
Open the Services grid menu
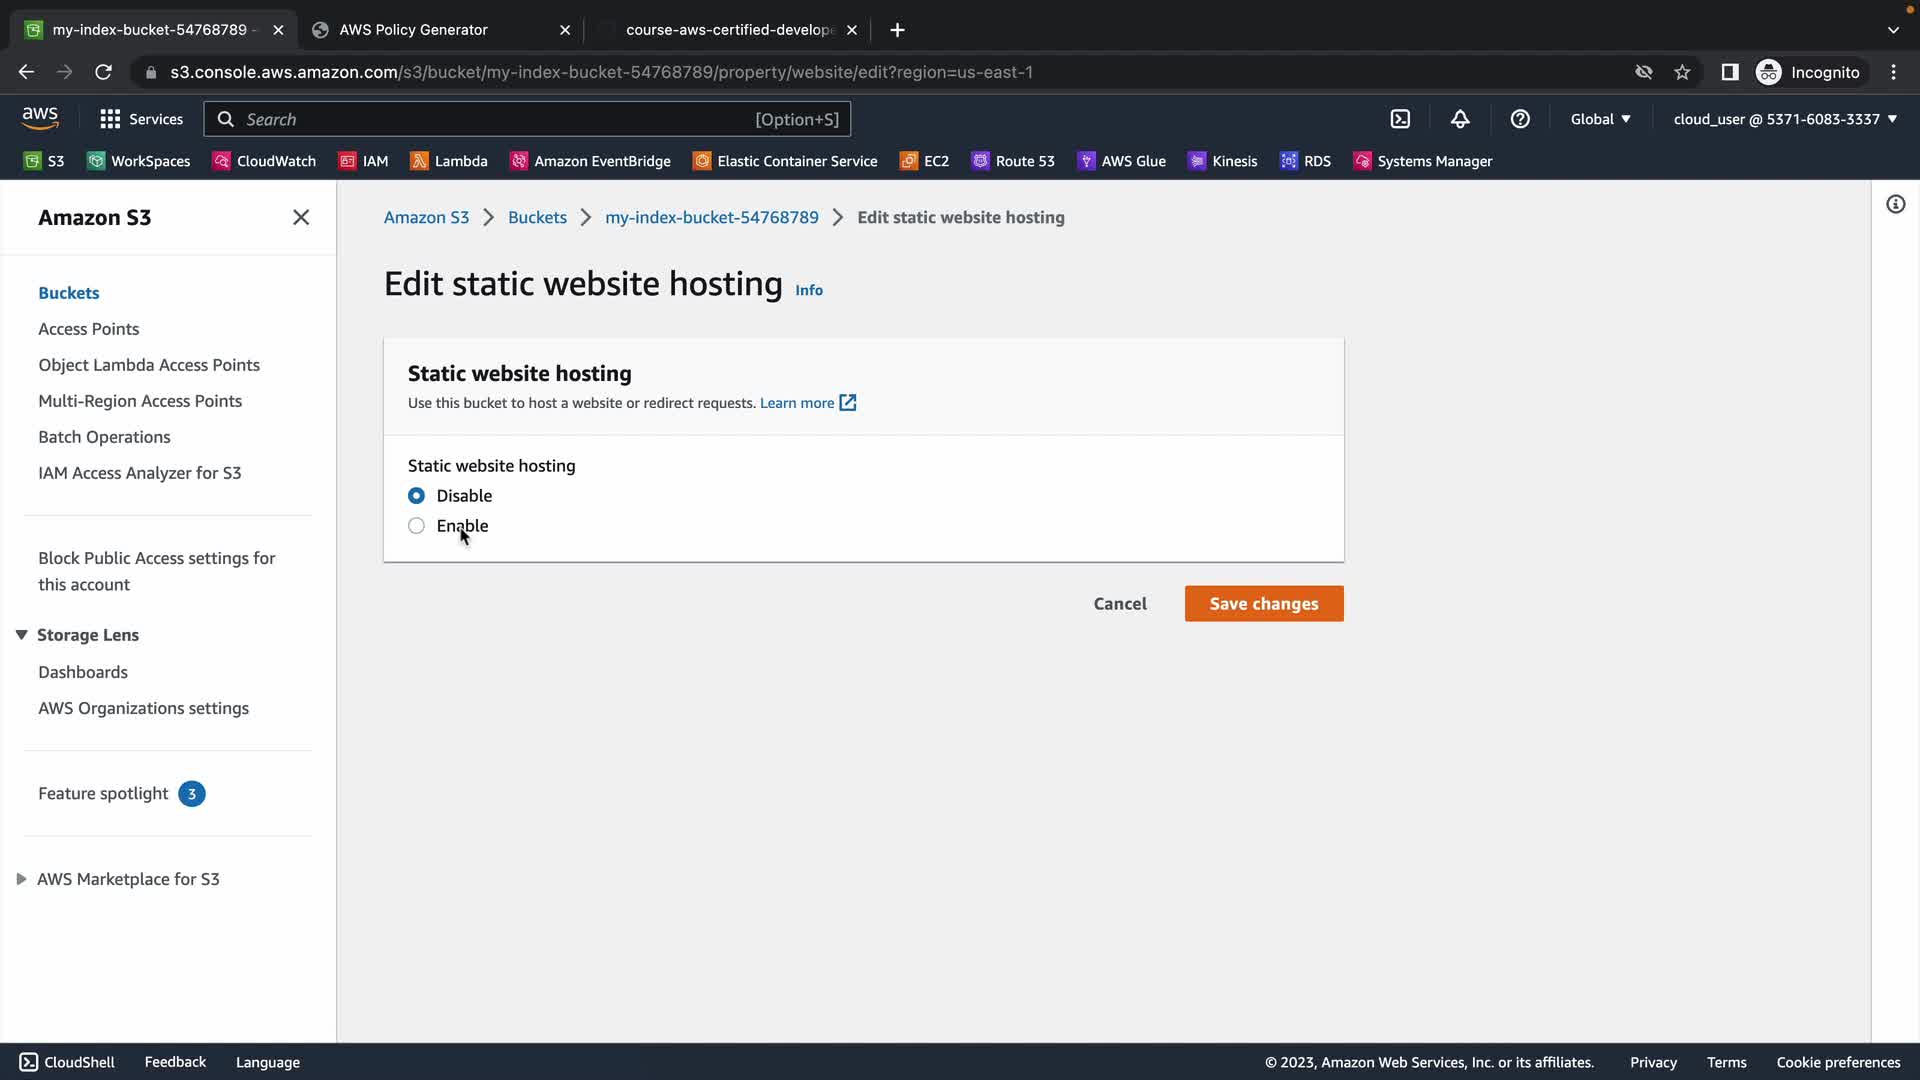tap(141, 119)
